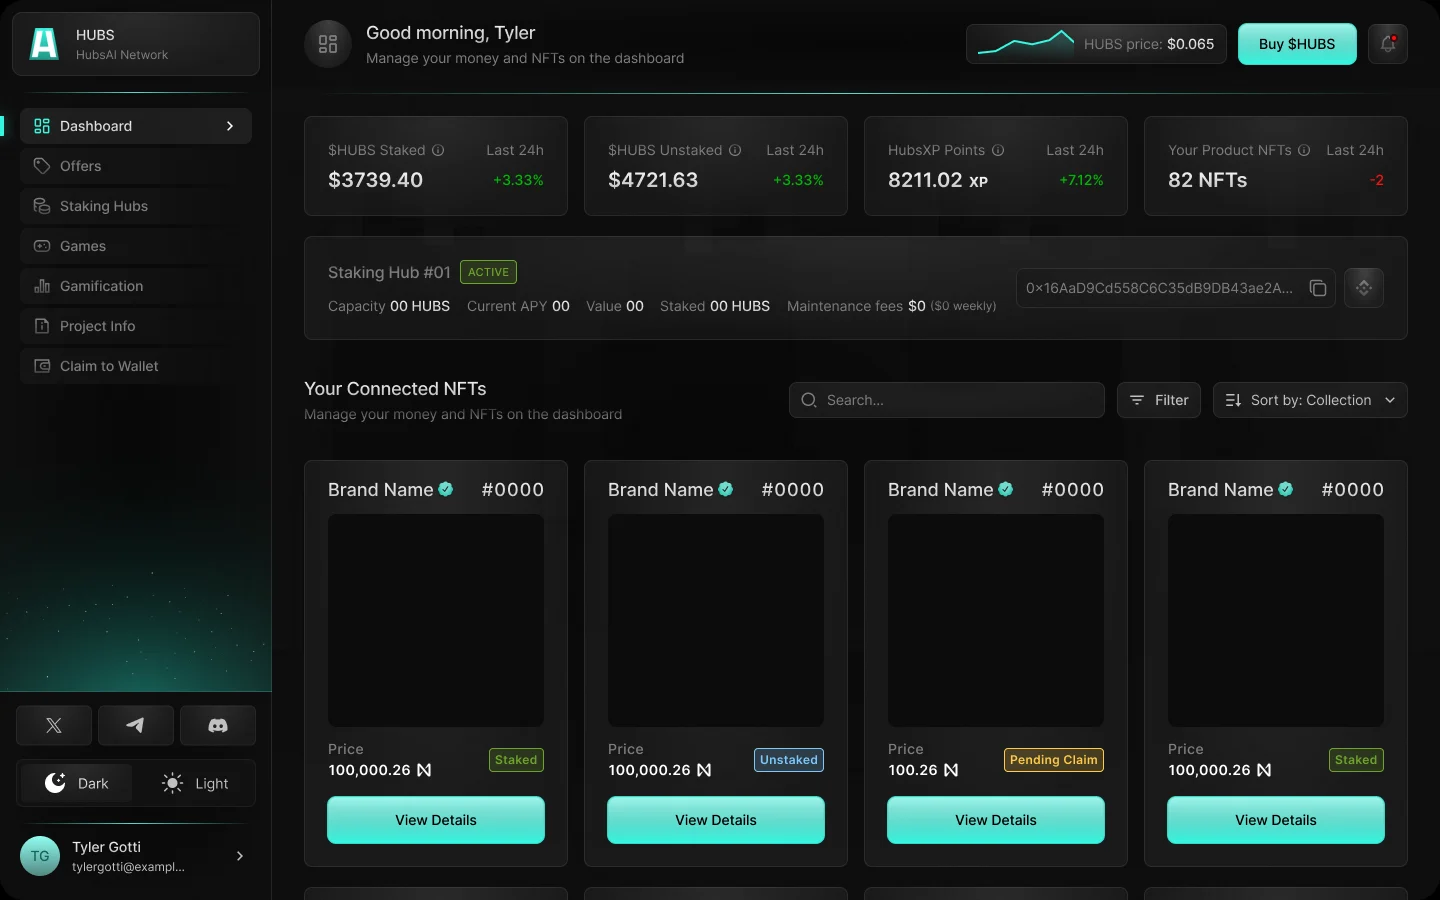Open the icon button beside the copy address icon

[x=1364, y=288]
